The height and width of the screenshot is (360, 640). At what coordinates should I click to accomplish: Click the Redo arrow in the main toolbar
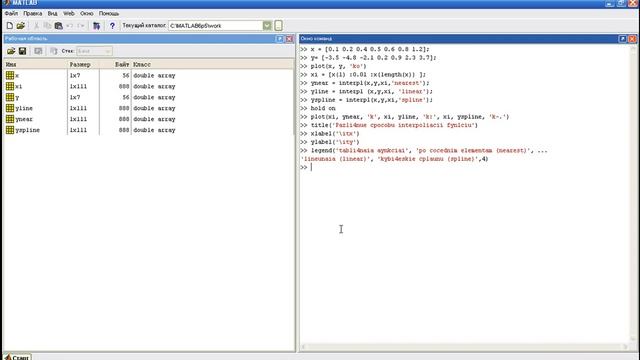[81, 26]
